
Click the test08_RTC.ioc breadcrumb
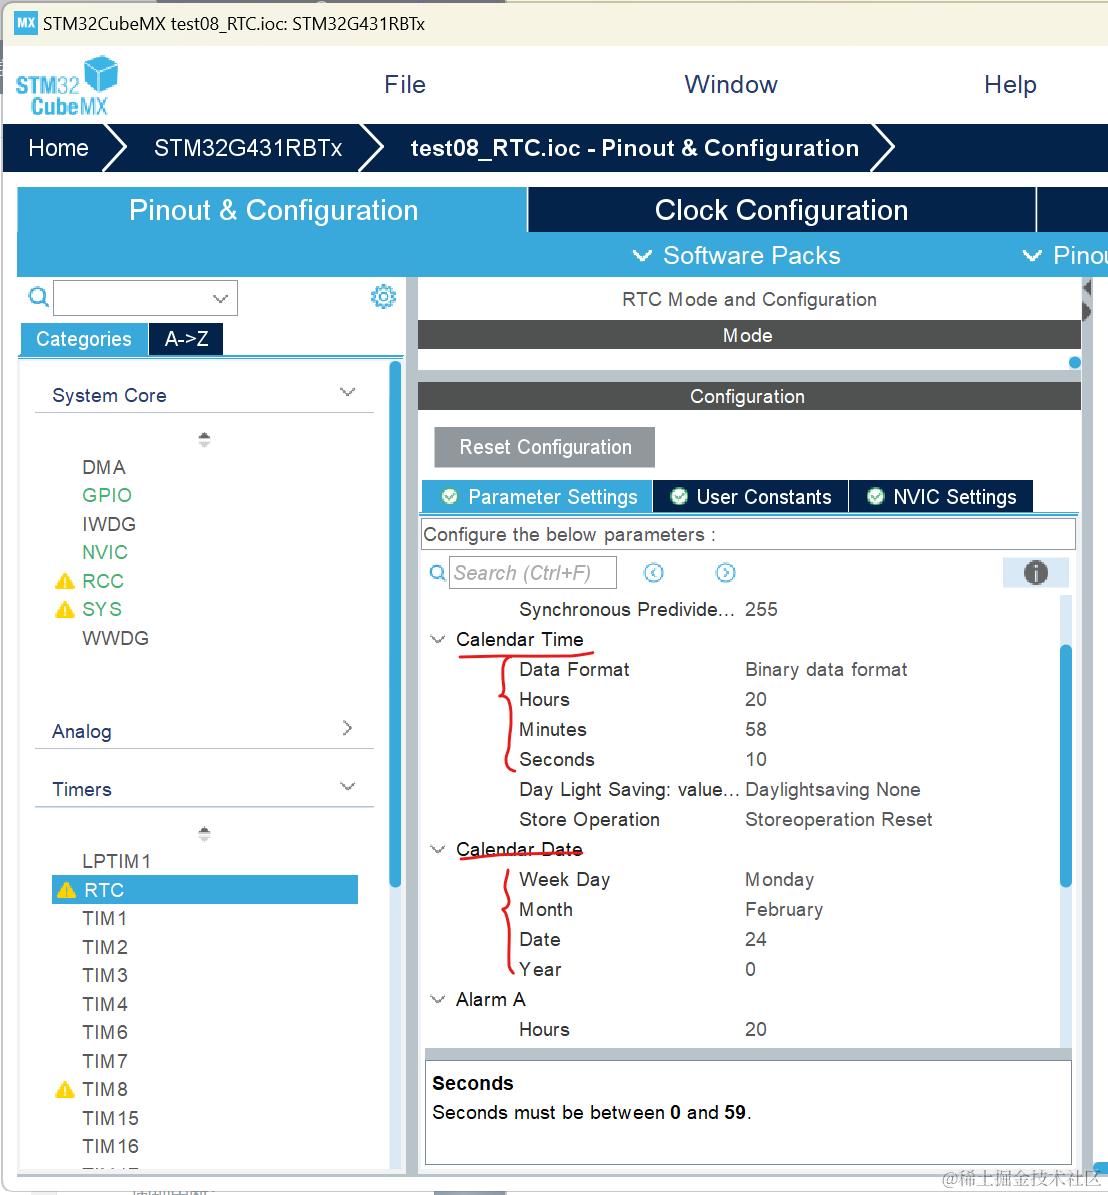(635, 148)
